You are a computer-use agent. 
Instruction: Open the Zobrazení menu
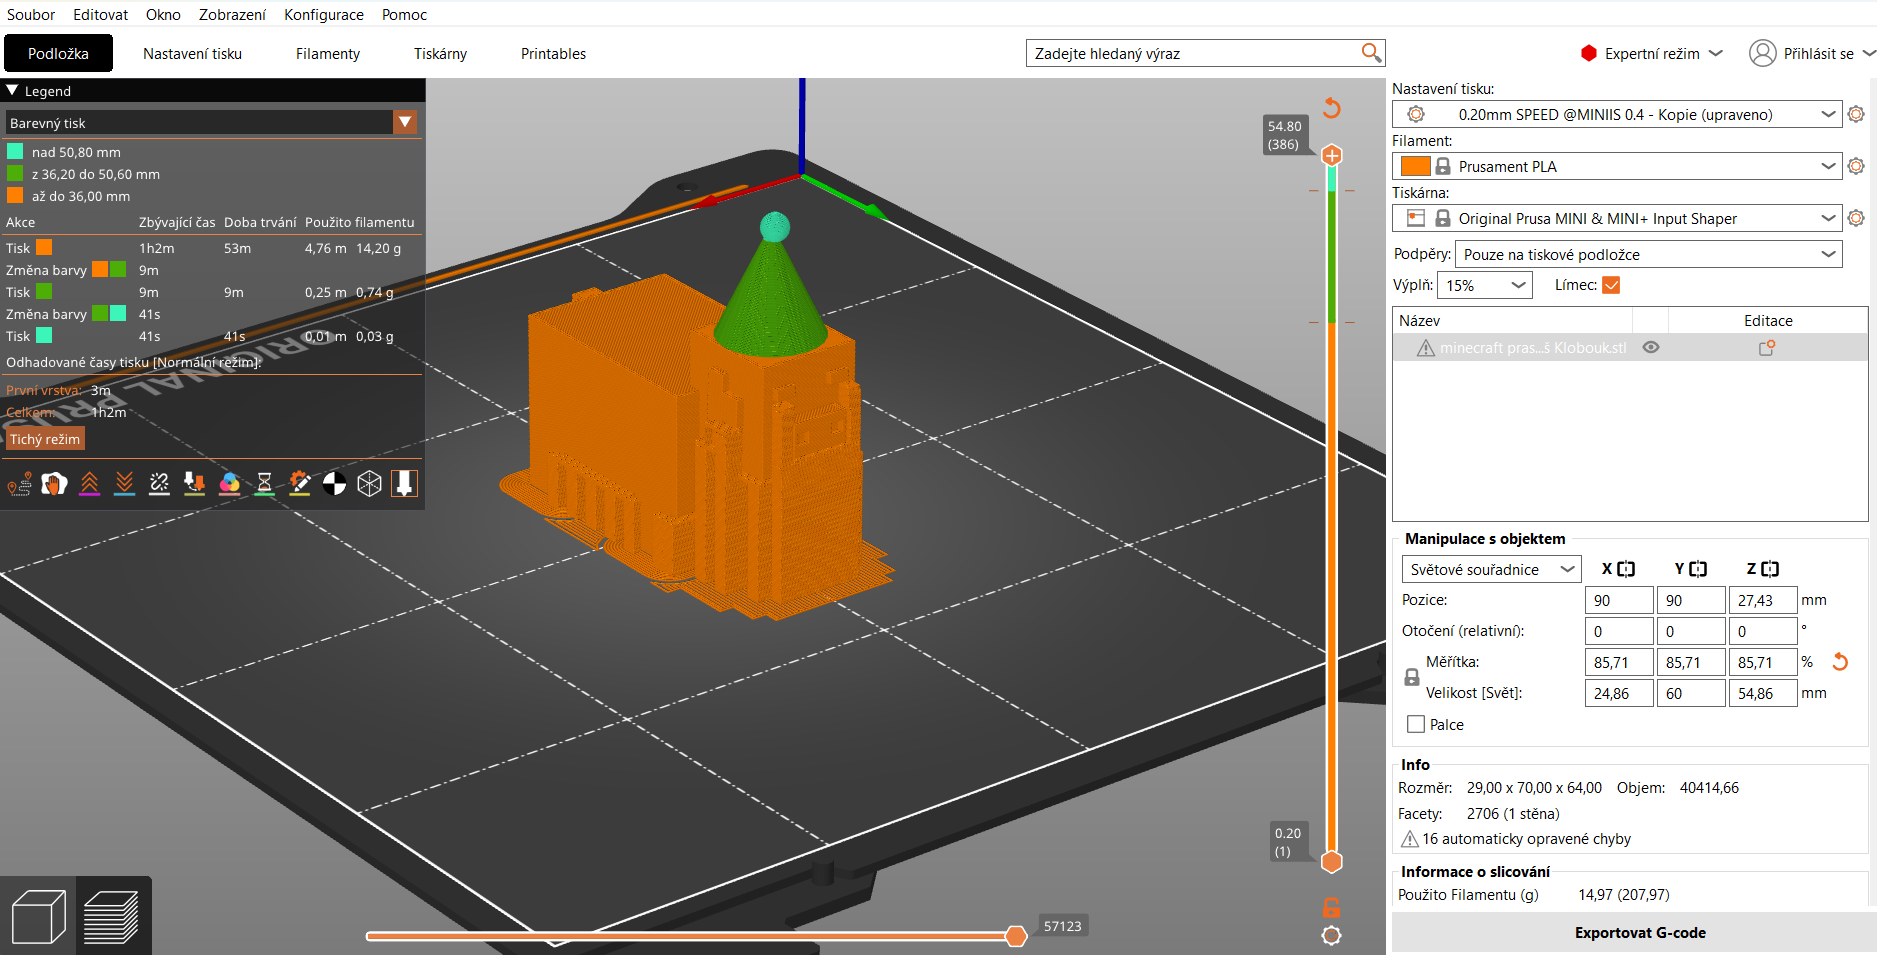[x=232, y=14]
